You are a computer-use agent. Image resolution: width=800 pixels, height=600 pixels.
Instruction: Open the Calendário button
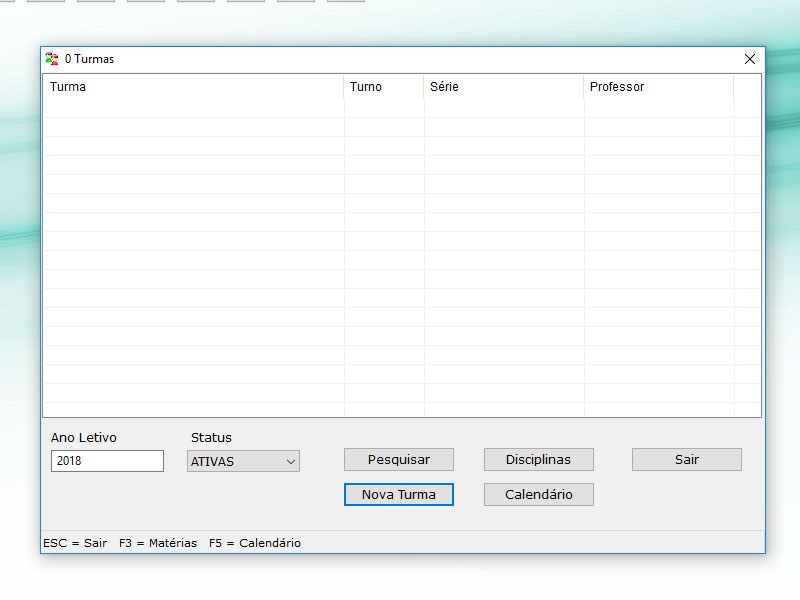[x=538, y=495]
